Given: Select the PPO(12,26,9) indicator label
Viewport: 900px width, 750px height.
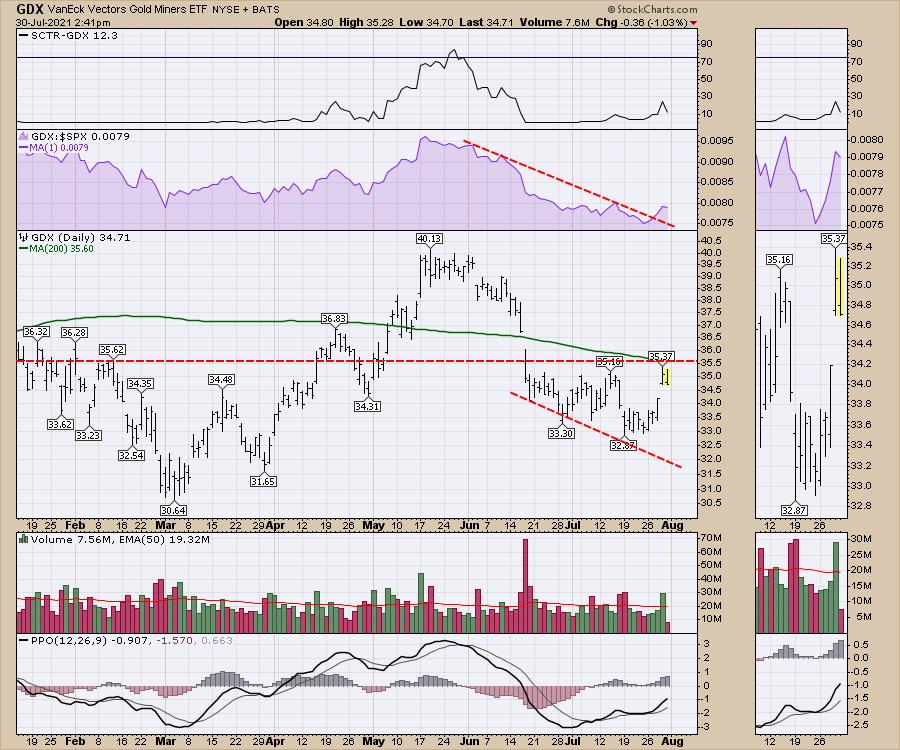Looking at the screenshot, I should (62, 640).
